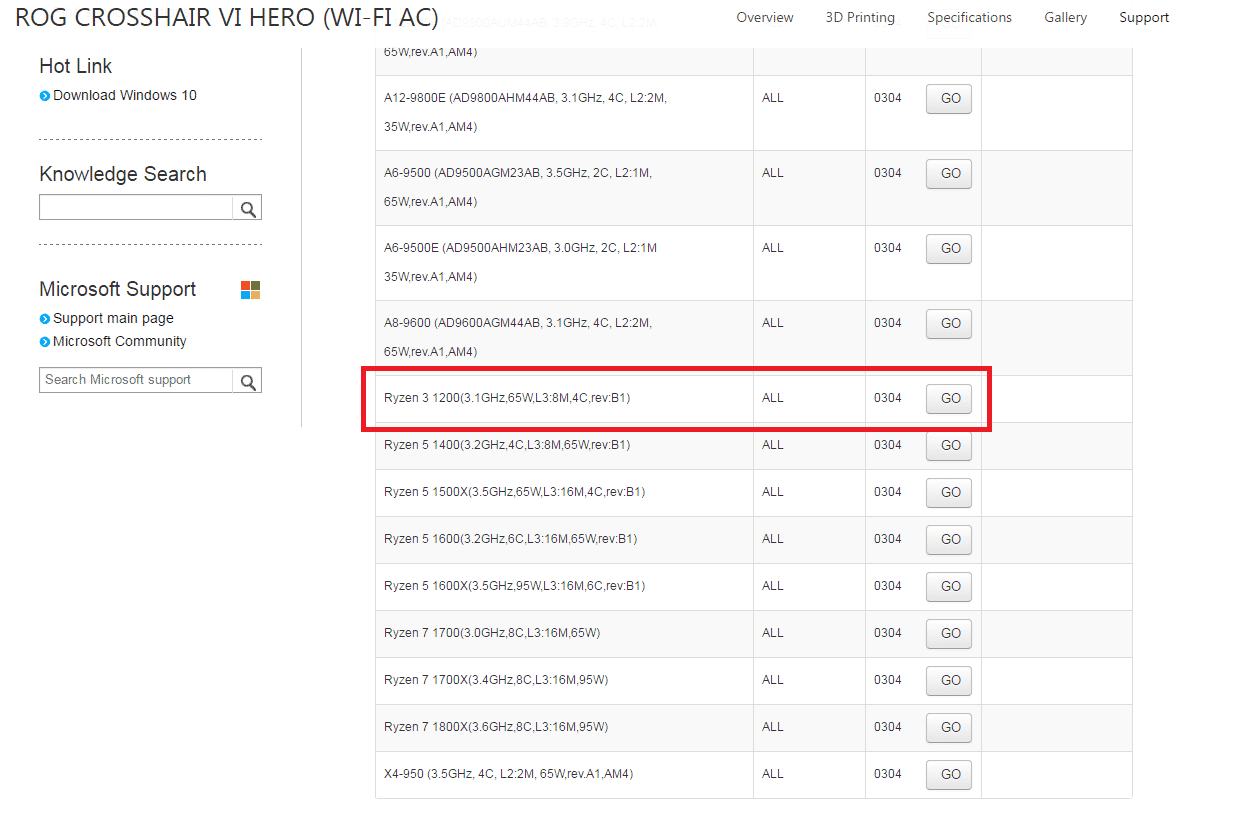The height and width of the screenshot is (814, 1246).
Task: Click the Knowledge Search magnifier icon
Action: click(x=248, y=208)
